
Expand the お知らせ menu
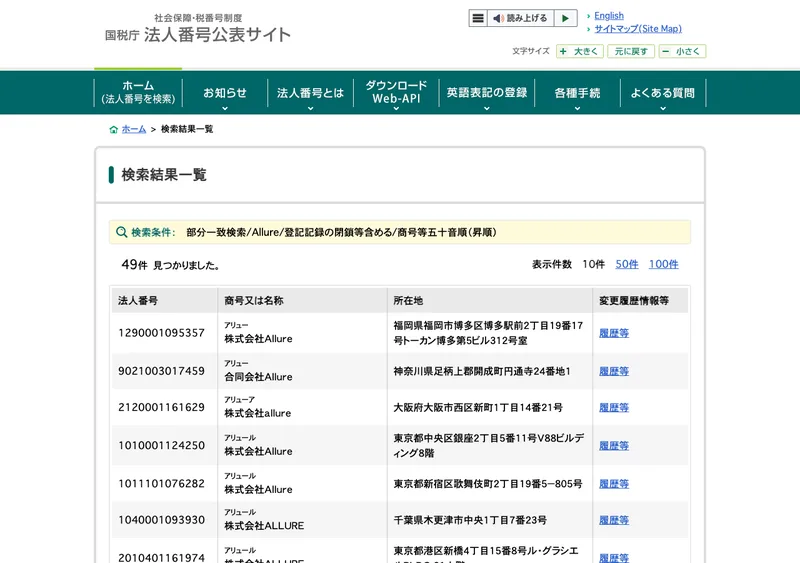point(224,93)
